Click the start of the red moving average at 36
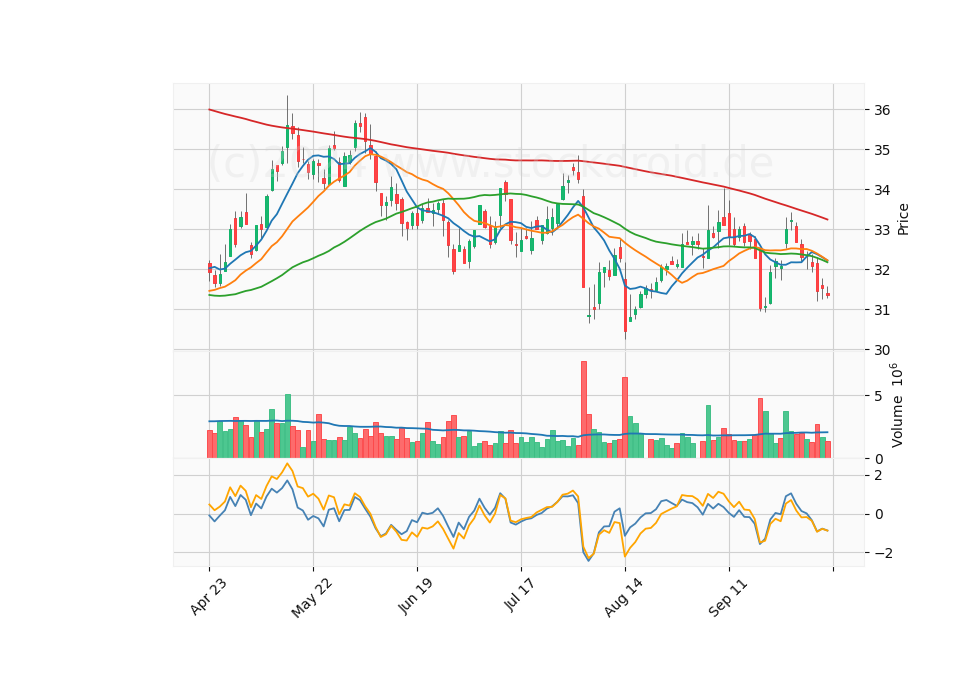The image size is (960, 690). 209,109
